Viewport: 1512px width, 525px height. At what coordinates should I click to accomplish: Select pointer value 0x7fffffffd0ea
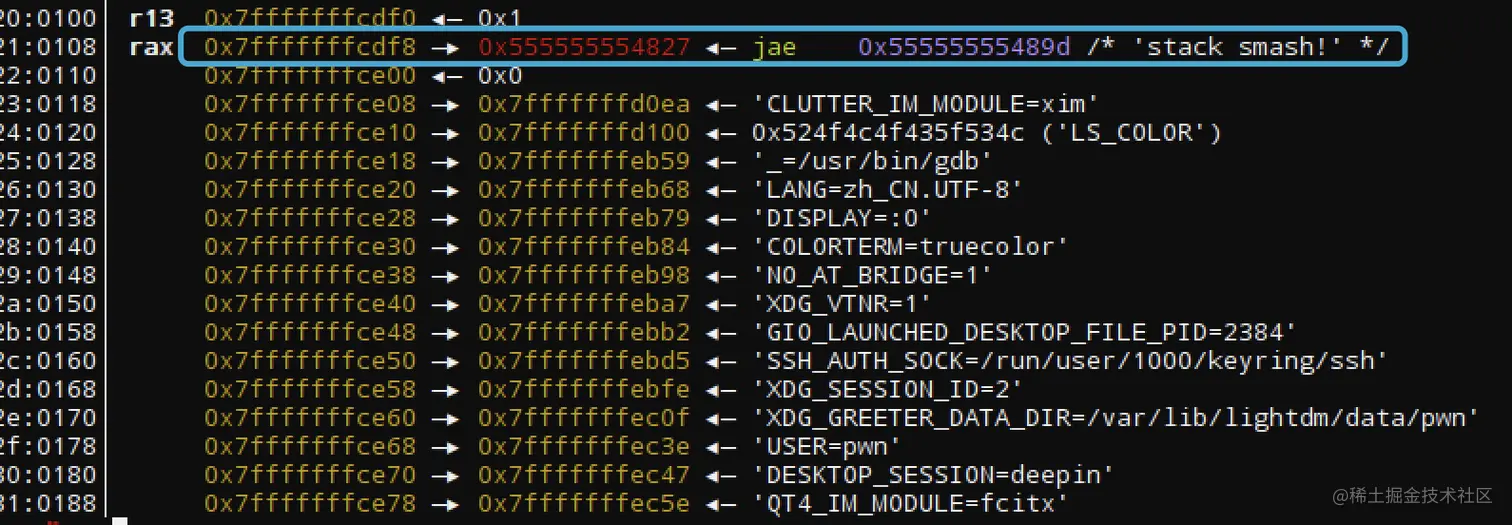tap(584, 104)
